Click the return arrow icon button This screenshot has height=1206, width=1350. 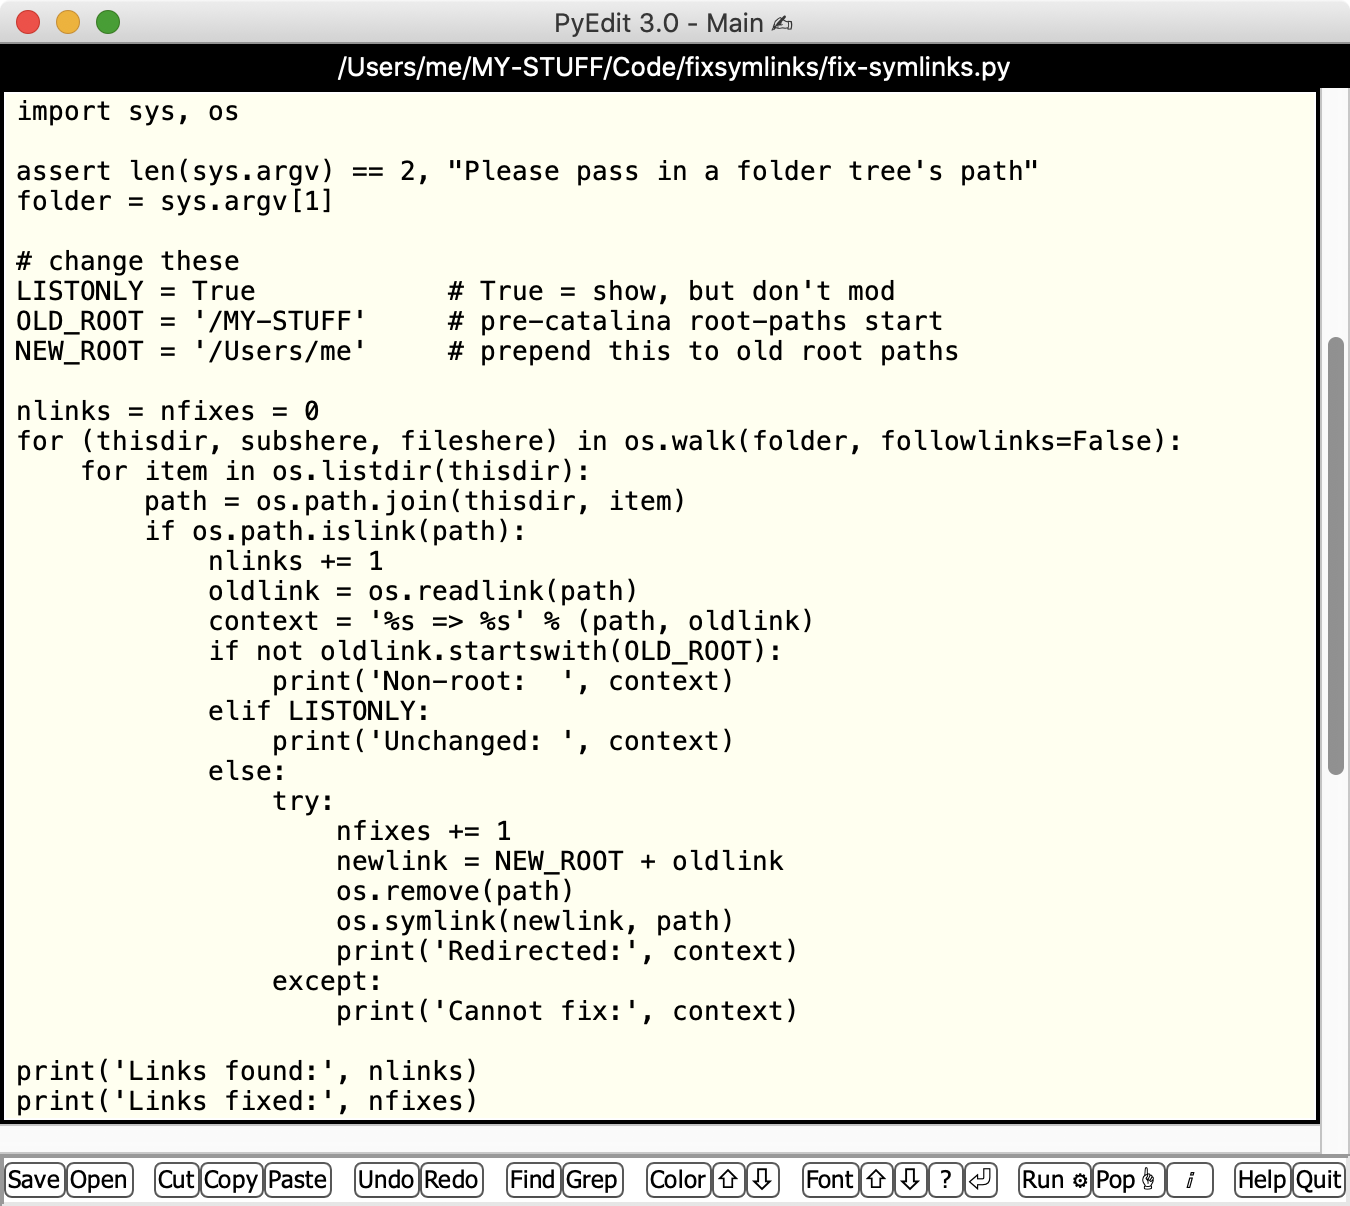tap(980, 1180)
